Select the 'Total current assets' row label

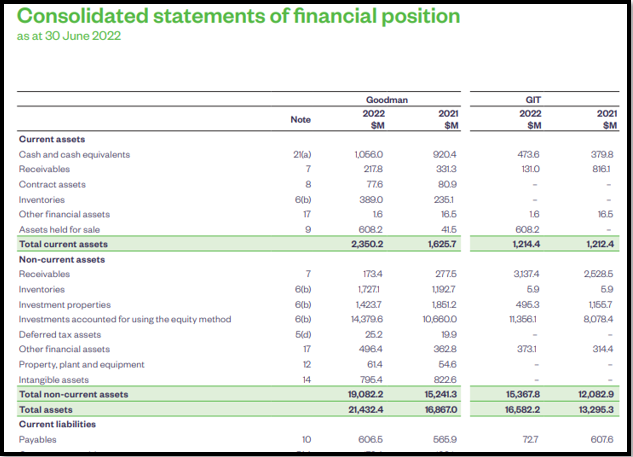coord(63,244)
